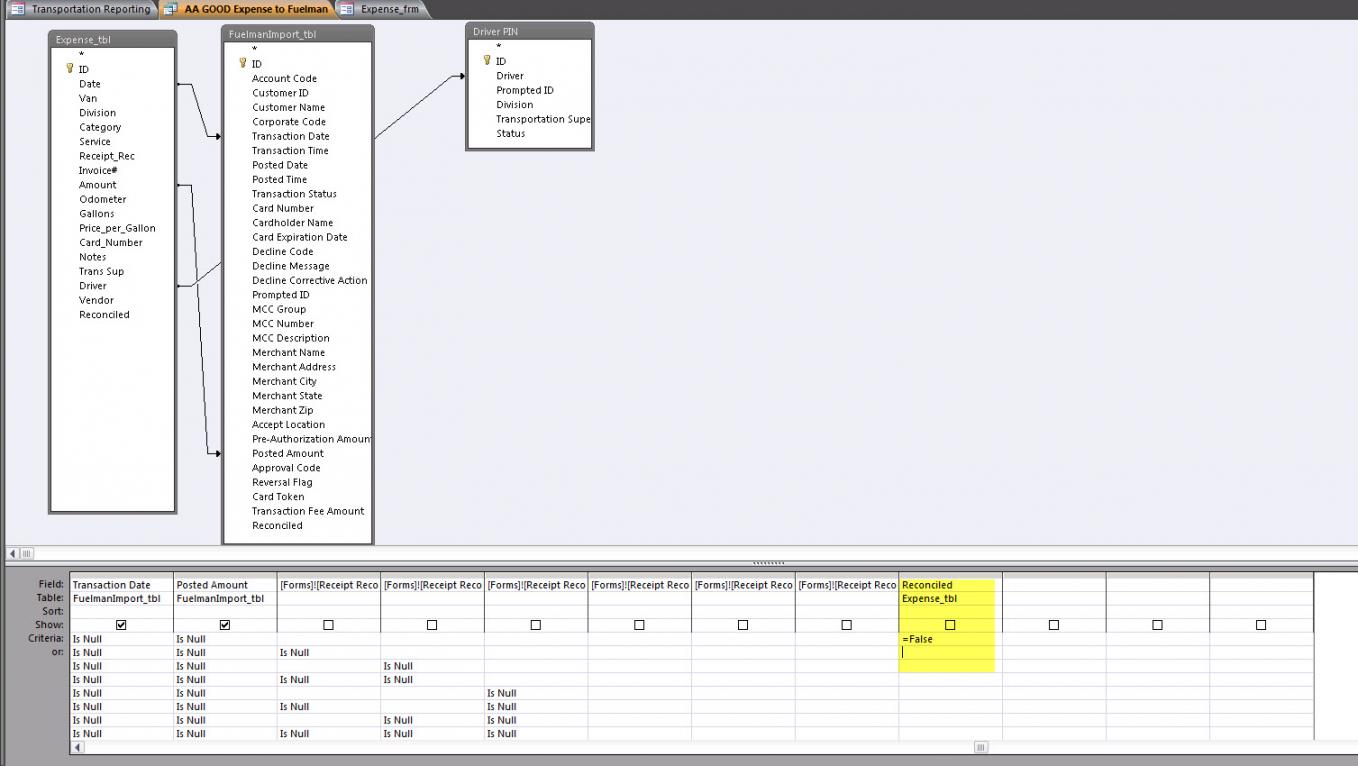Click left scroll arrow of table pane scrollbar

coord(13,554)
